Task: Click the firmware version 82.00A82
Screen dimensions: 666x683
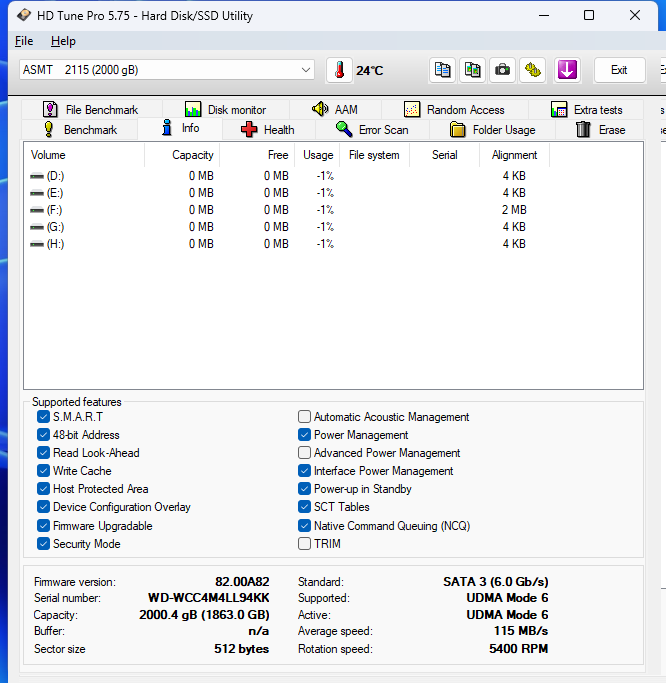Action: click(242, 582)
